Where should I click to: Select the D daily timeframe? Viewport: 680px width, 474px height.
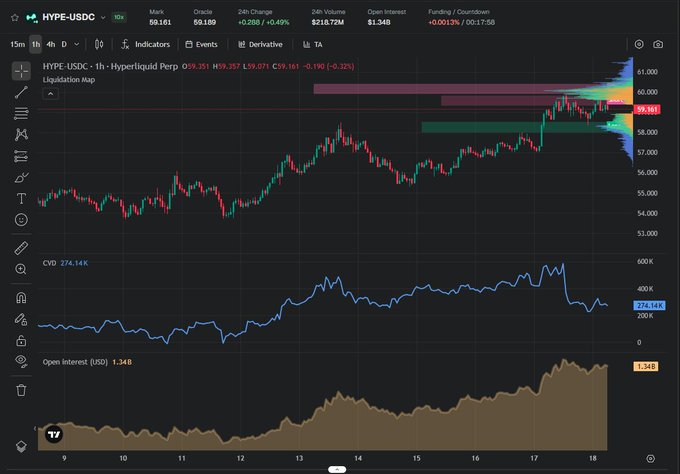64,44
